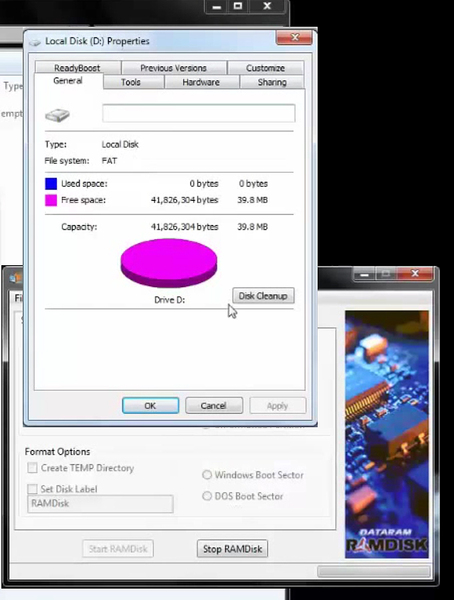Click the drive icon in Properties title bar
454x600 pixels.
pyautogui.click(x=35, y=42)
